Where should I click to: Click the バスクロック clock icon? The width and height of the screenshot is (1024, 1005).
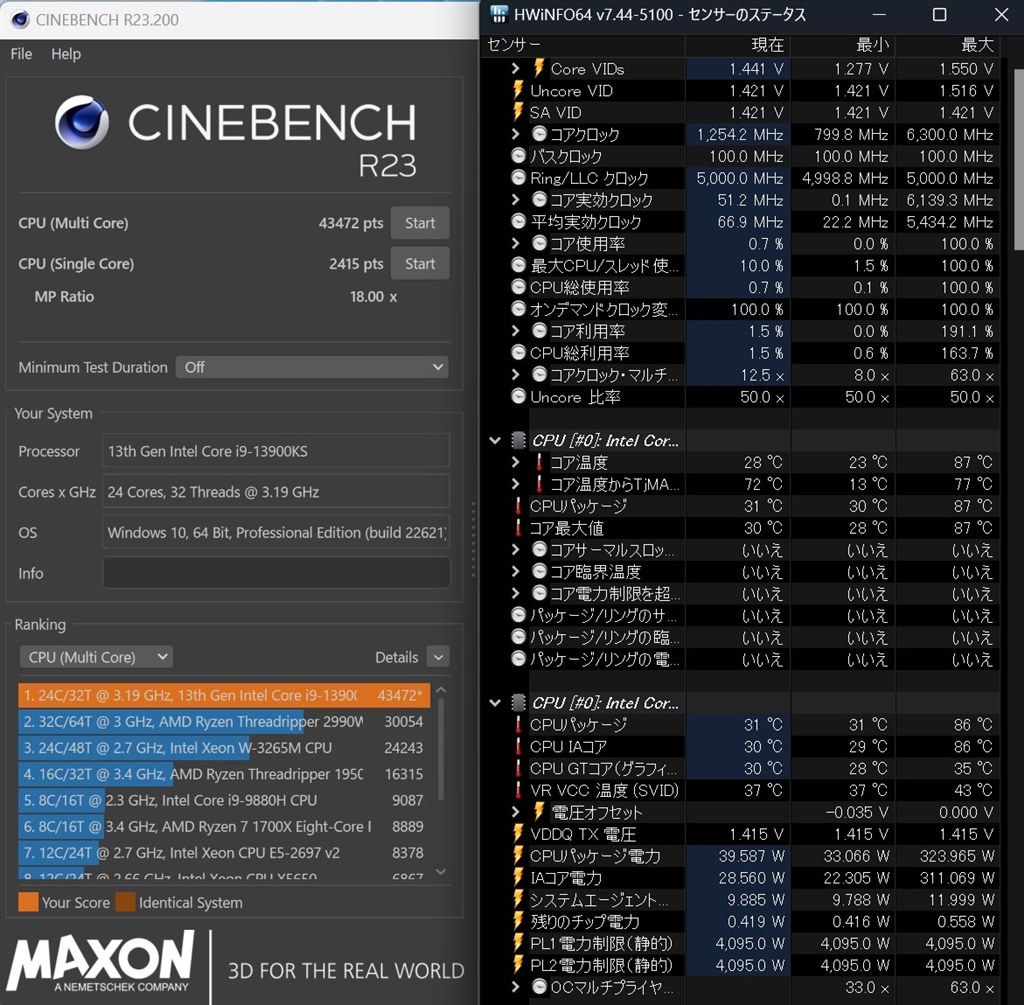point(519,156)
